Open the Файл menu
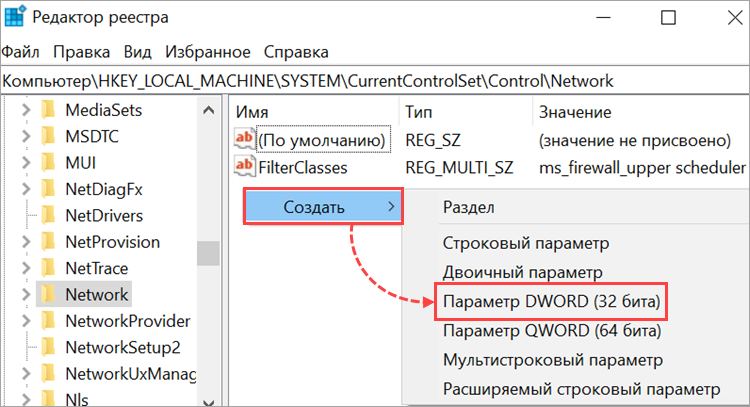The width and height of the screenshot is (750, 407). 21,52
